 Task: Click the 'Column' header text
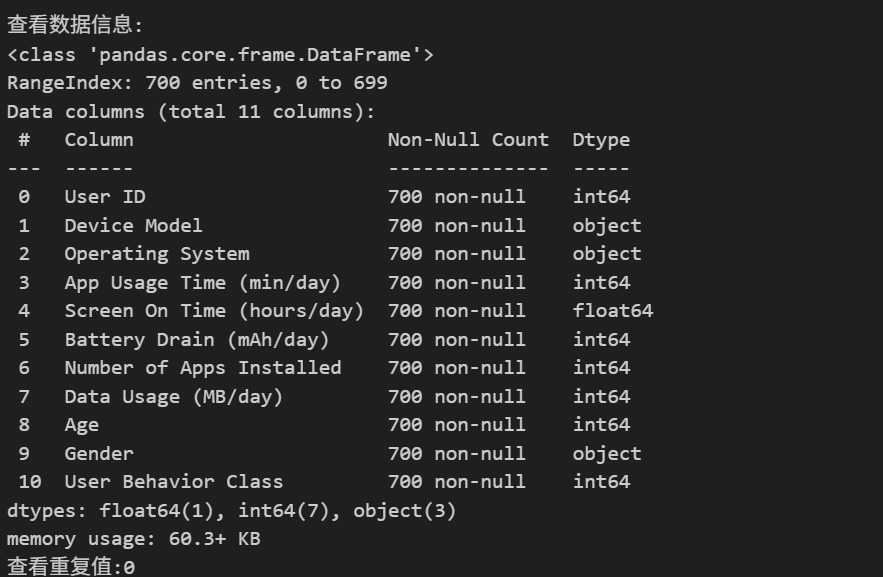tap(99, 140)
